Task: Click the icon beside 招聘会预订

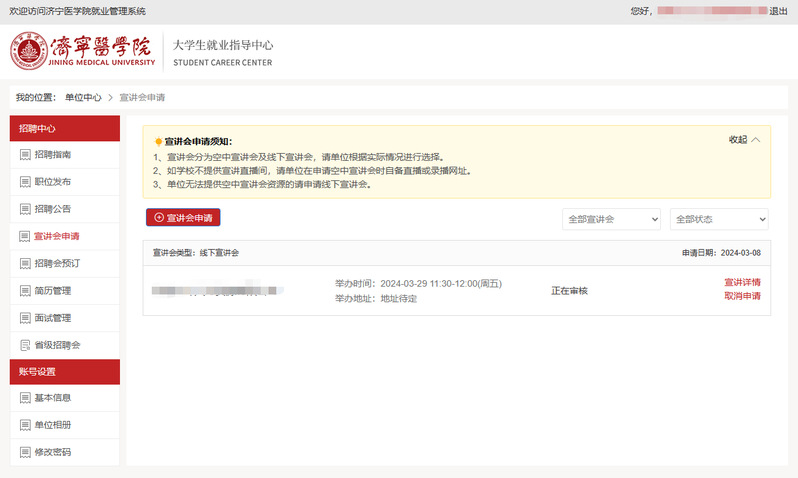Action: coord(25,263)
